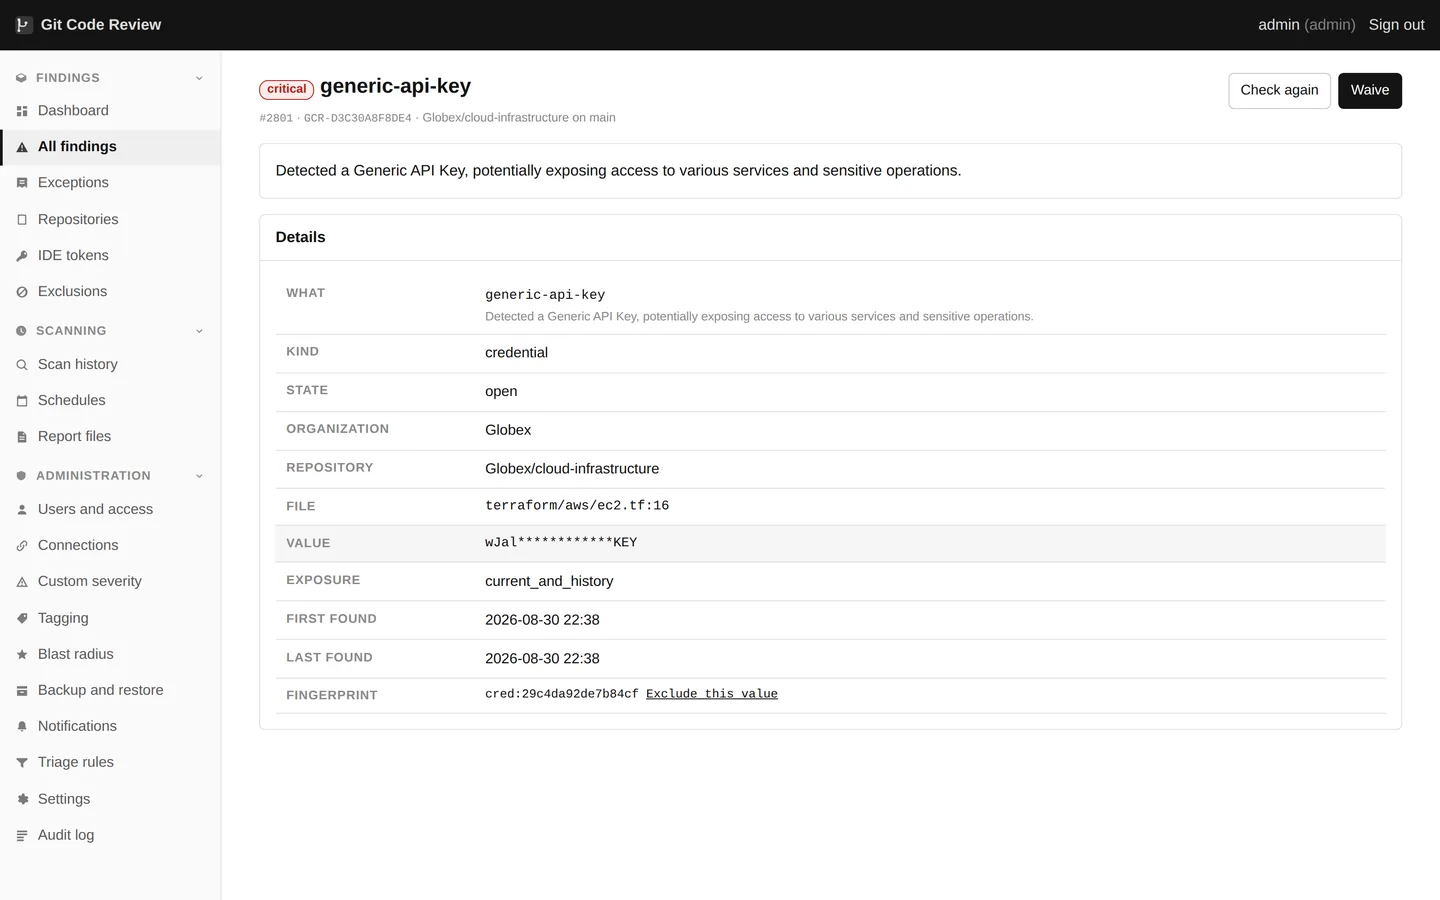Click the Audit log lines icon
The height and width of the screenshot is (900, 1440).
[x=22, y=836]
